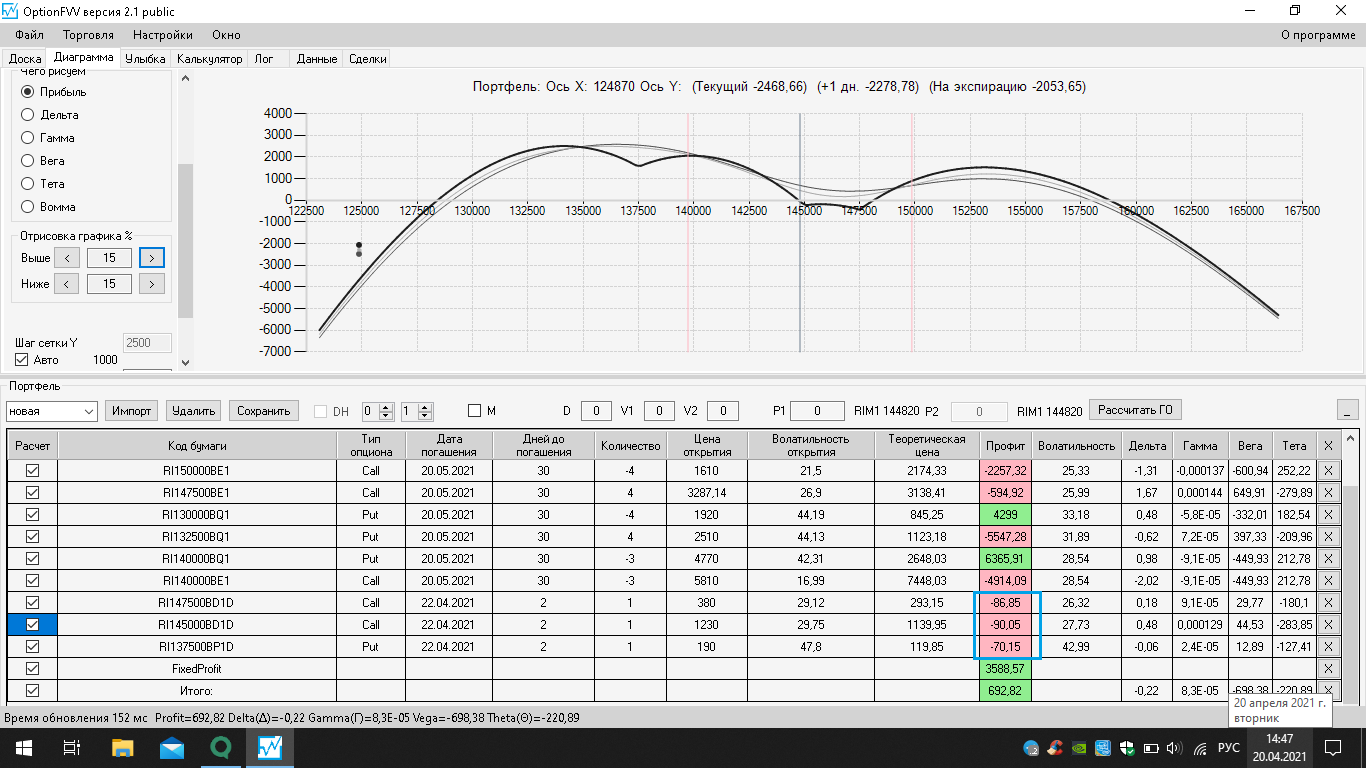
Task: Click the X beside row RI145000BD1D
Action: tap(1328, 624)
